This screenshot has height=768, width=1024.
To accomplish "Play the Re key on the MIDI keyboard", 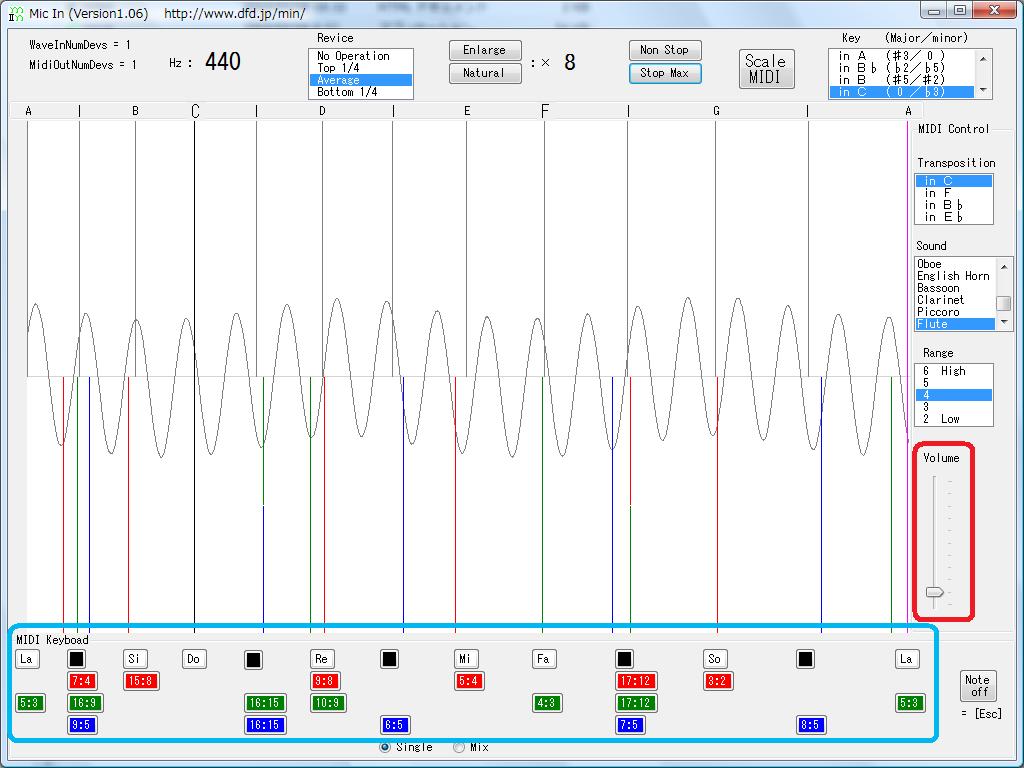I will pyautogui.click(x=321, y=659).
